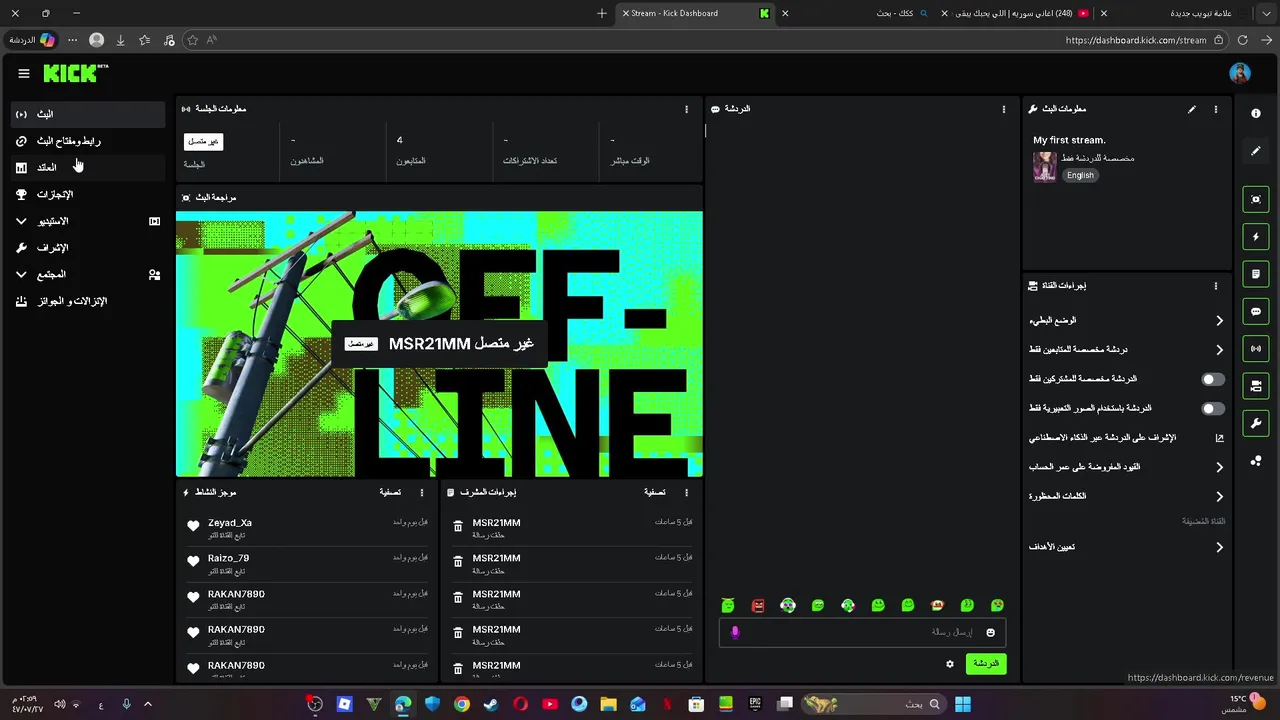Open Steam from the Windows taskbar
The width and height of the screenshot is (1280, 720).
pos(491,704)
